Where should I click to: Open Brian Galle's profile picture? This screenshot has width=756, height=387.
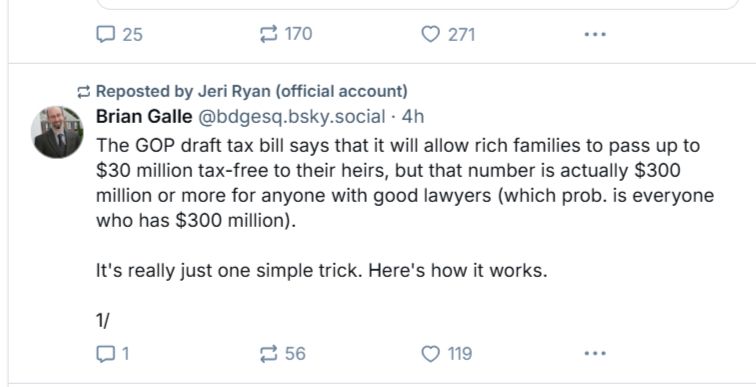(57, 132)
